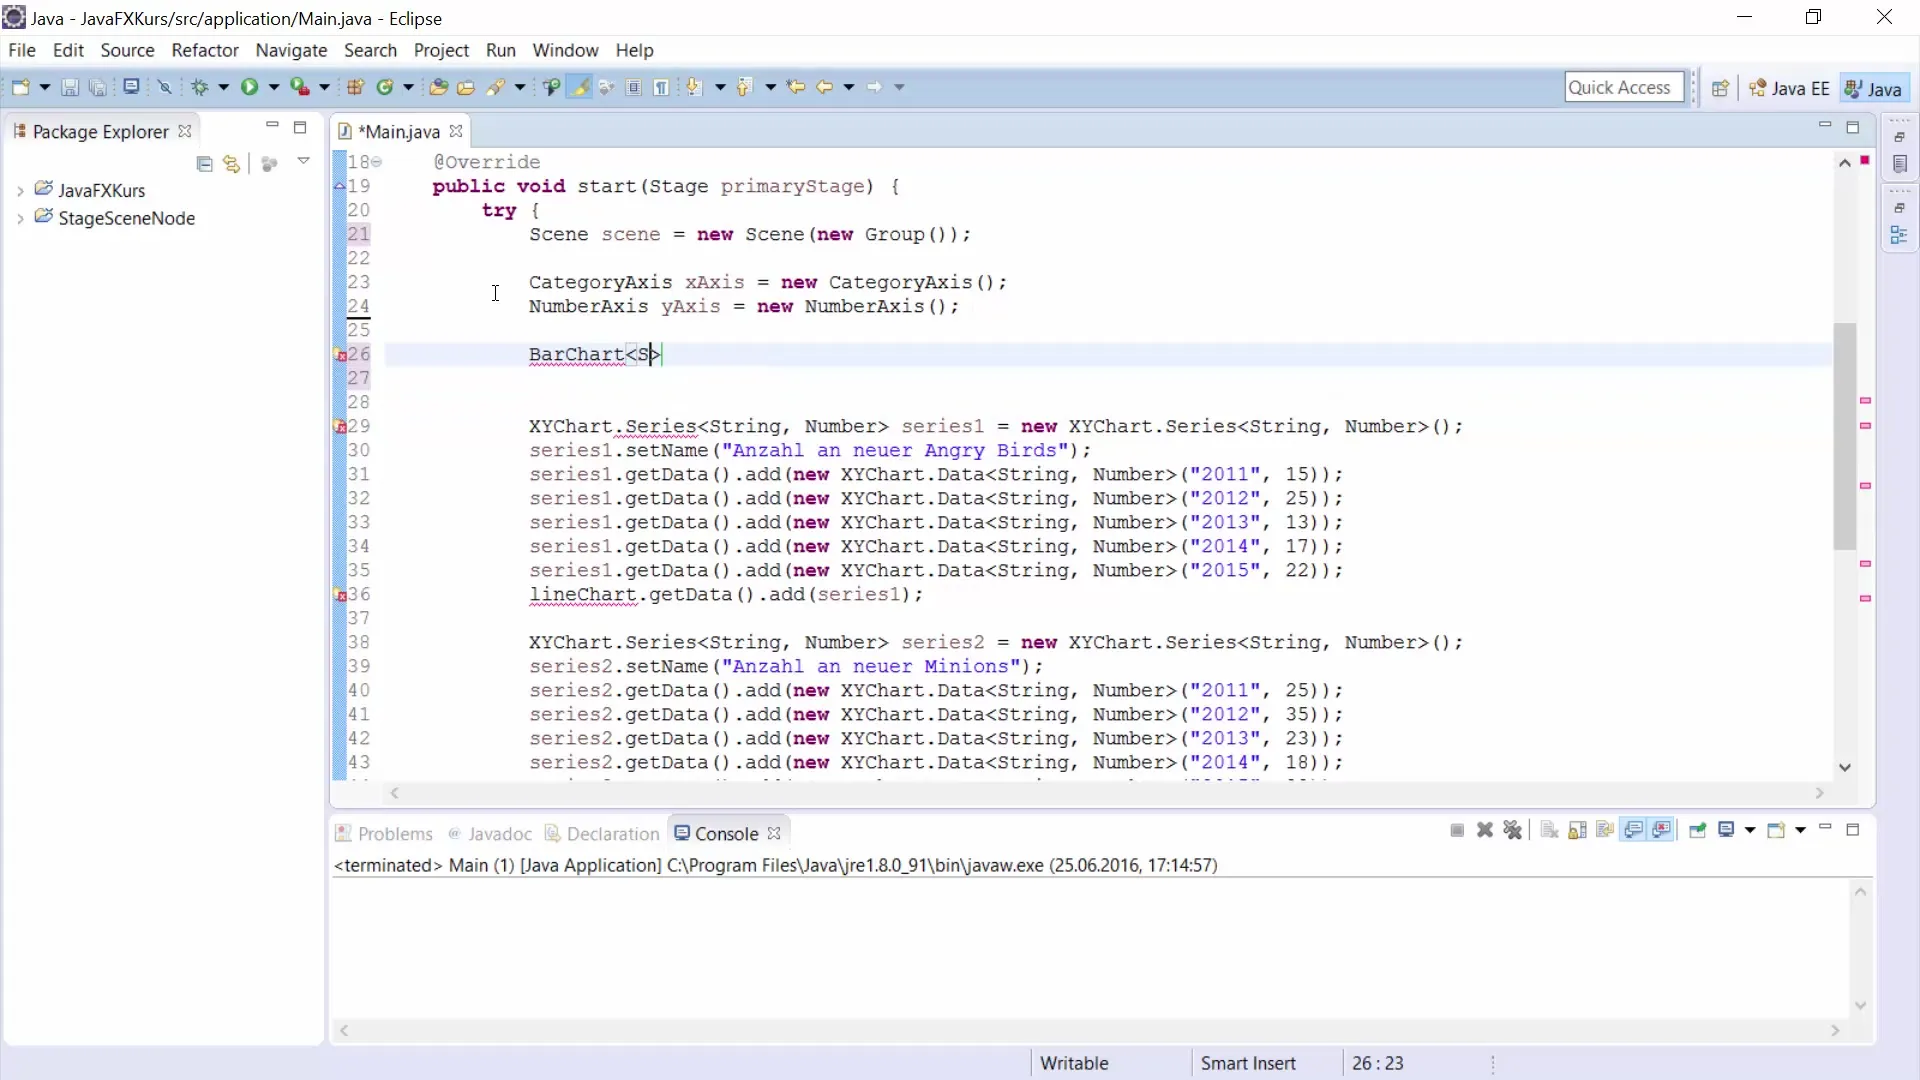Click Remove Launch X in Console

click(1485, 830)
